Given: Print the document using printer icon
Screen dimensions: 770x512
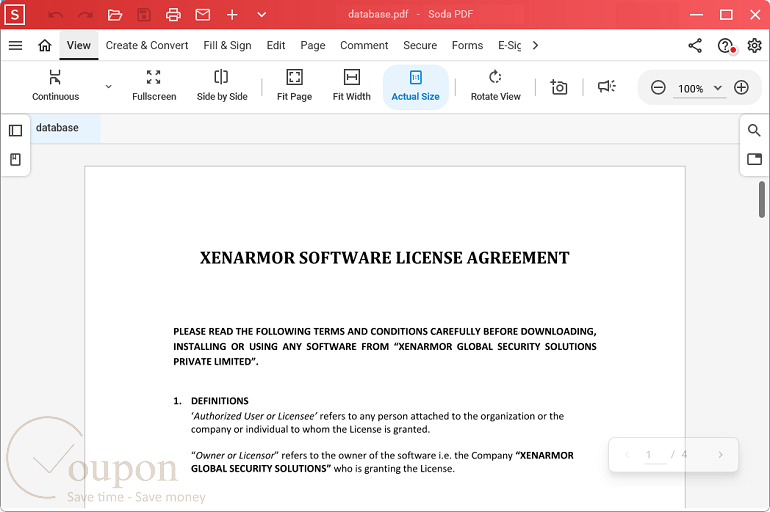Looking at the screenshot, I should point(173,15).
